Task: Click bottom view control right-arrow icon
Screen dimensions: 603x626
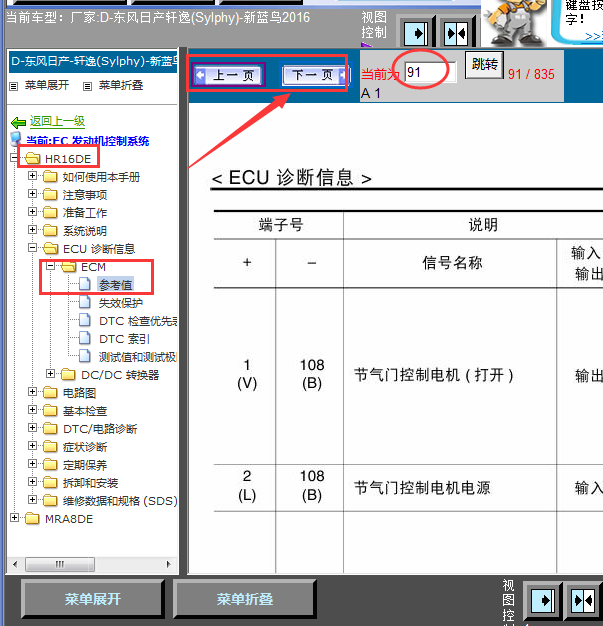Action: click(x=543, y=600)
